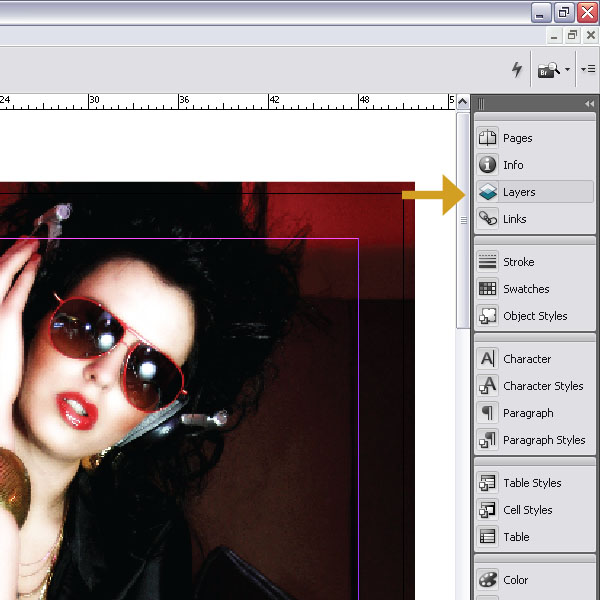The image size is (600, 600).
Task: Open the Cell Styles panel icon
Action: 488,510
